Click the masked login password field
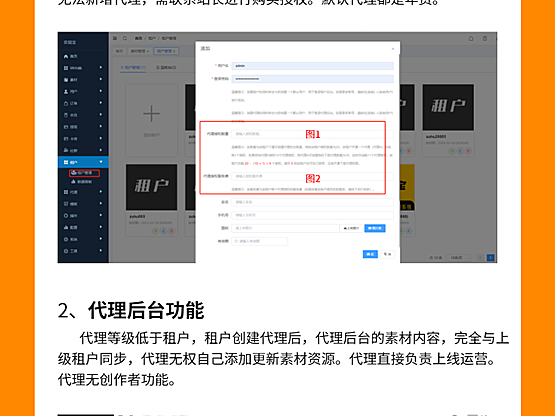The width and height of the screenshot is (555, 416). point(313,79)
